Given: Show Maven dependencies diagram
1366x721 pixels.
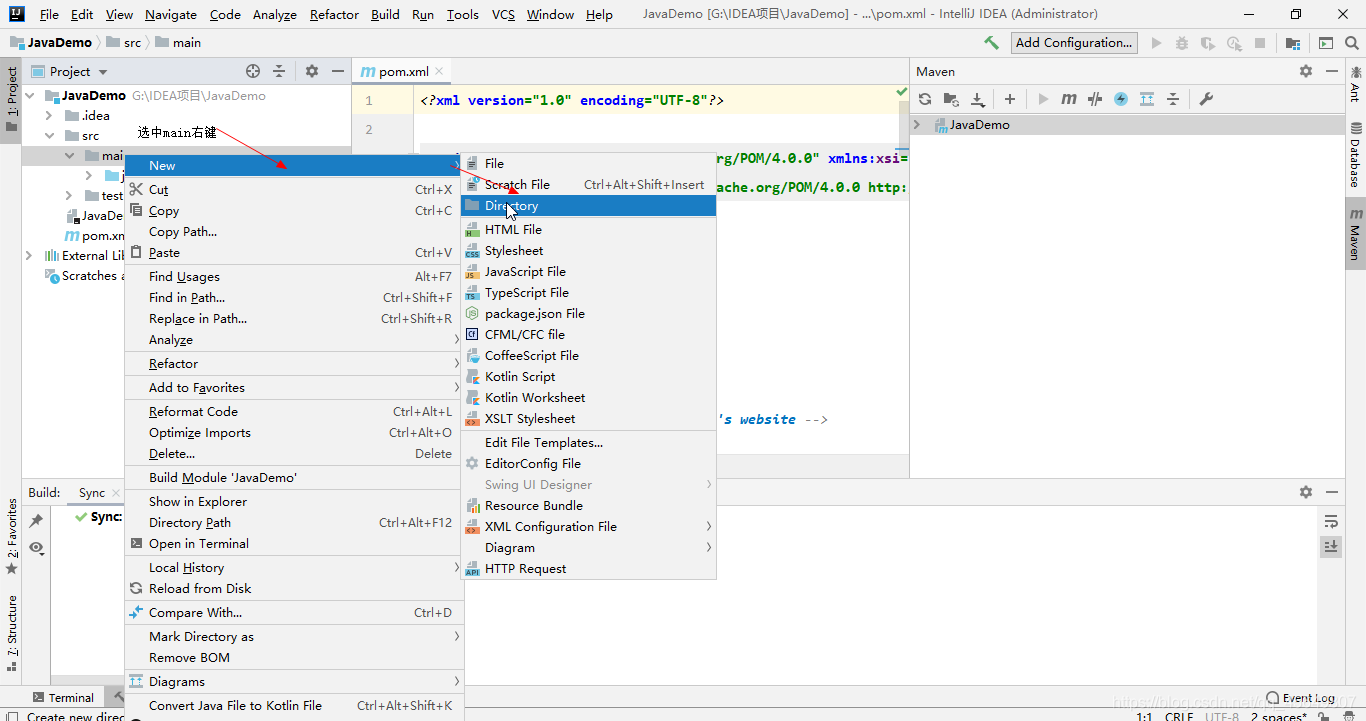Looking at the screenshot, I should point(1147,99).
